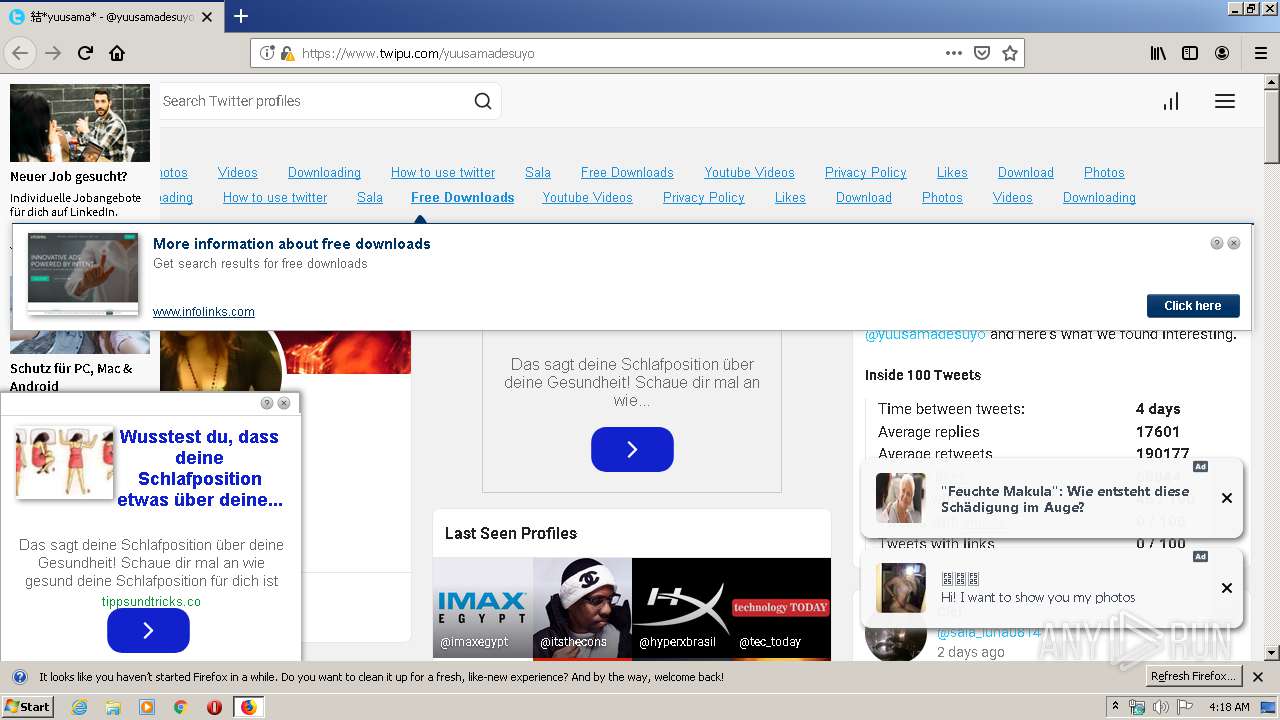Open twipu statistics bar chart icon
Viewport: 1280px width, 720px height.
coord(1171,101)
